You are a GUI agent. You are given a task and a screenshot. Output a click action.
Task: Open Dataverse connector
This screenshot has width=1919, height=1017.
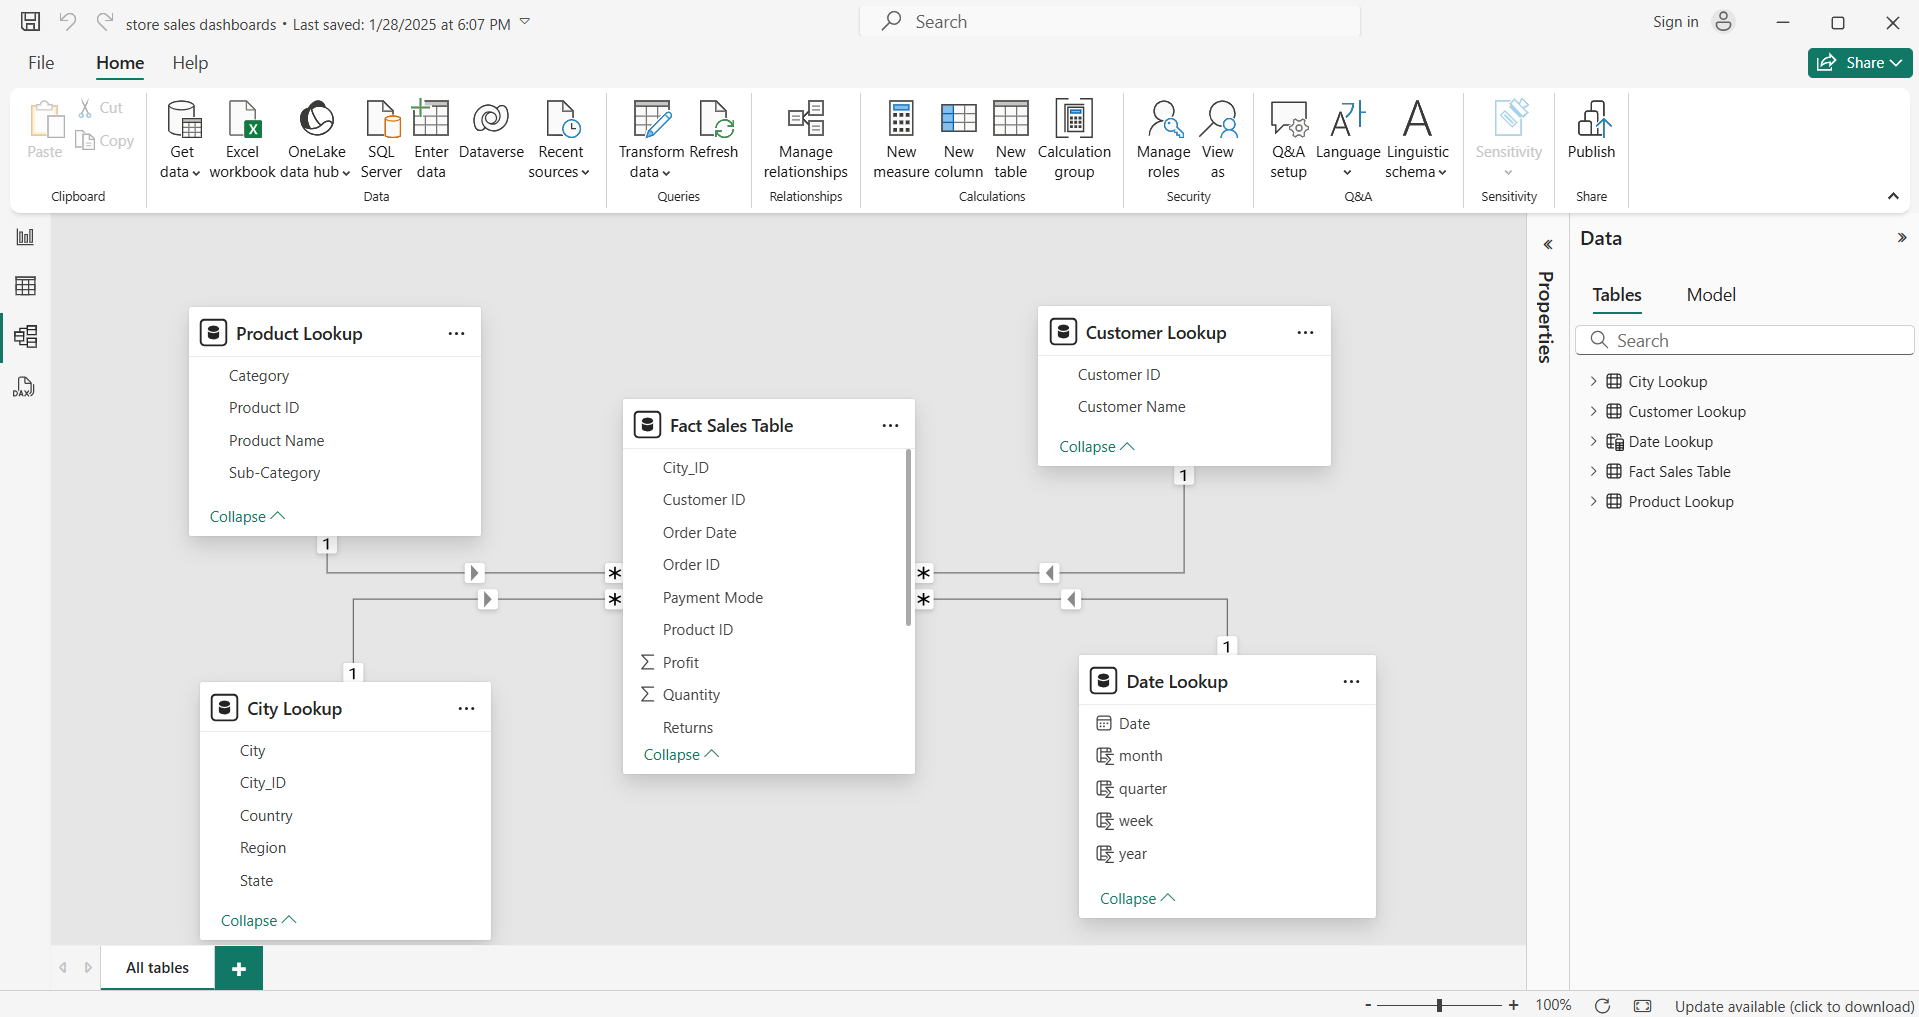[x=491, y=130]
